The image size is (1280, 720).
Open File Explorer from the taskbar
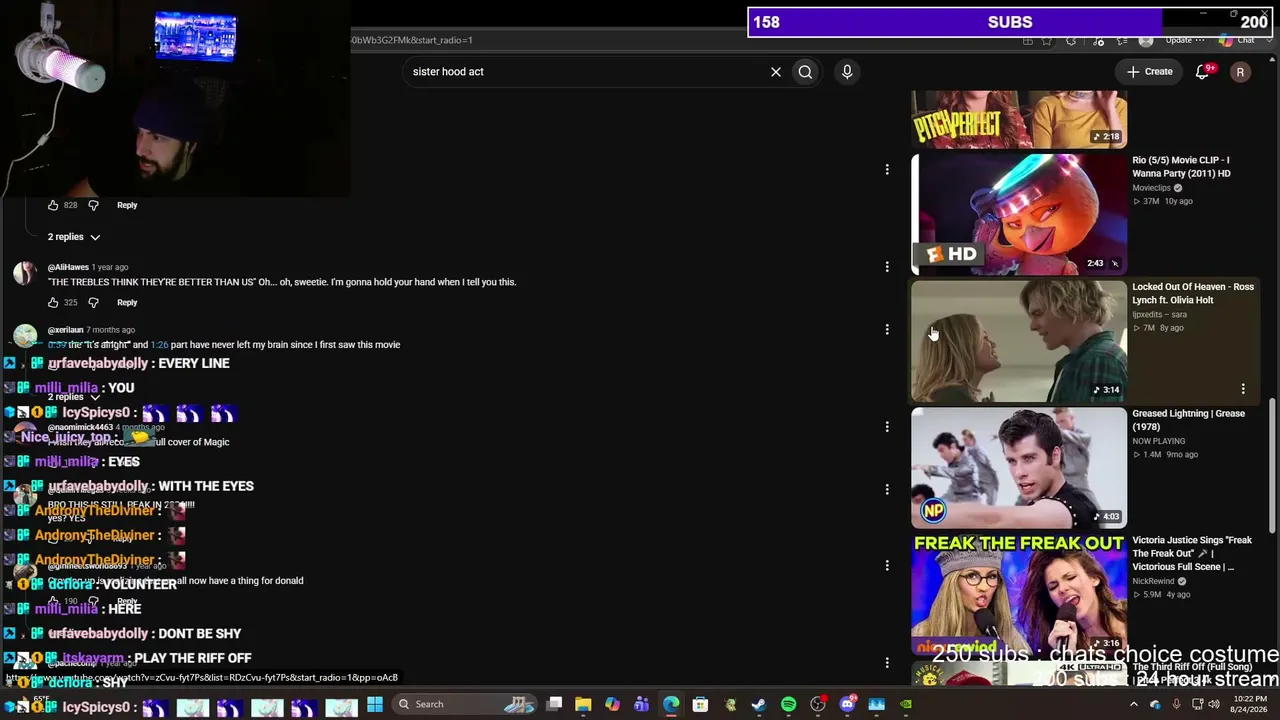click(584, 704)
